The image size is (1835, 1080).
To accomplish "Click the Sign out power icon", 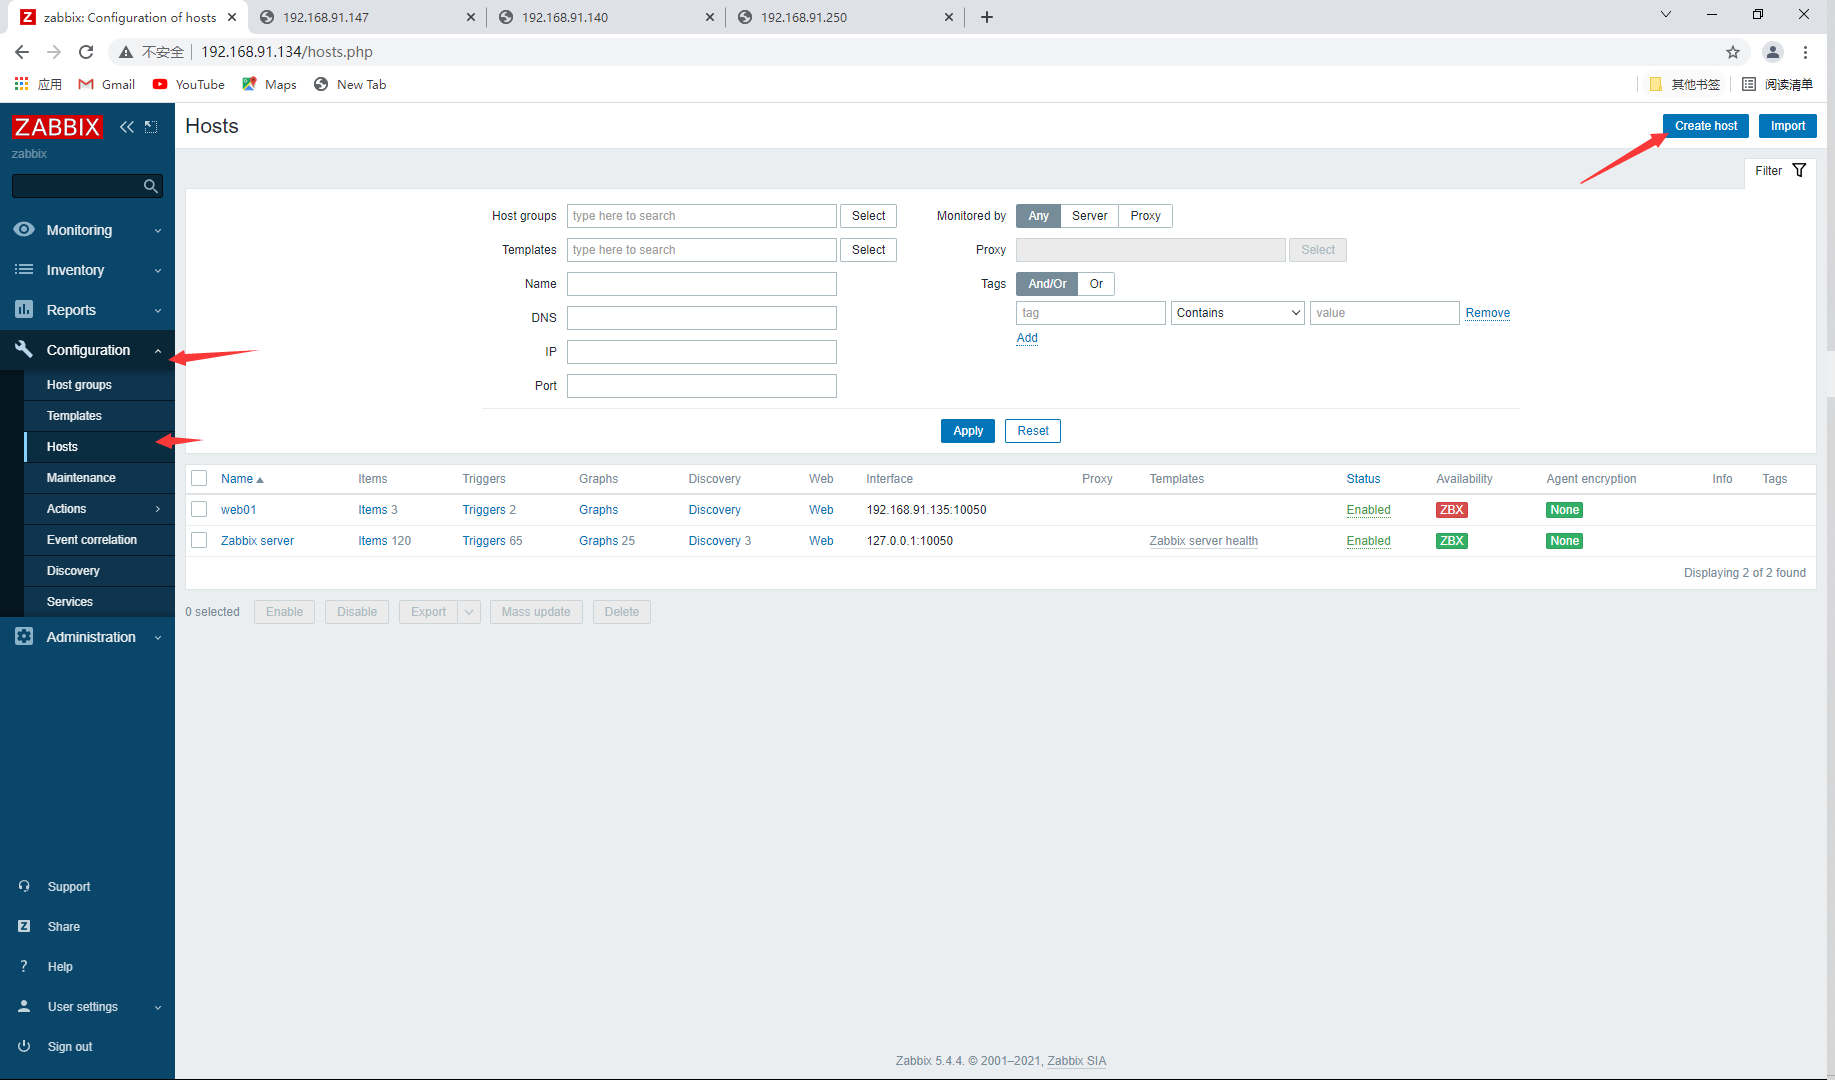I will tap(24, 1046).
